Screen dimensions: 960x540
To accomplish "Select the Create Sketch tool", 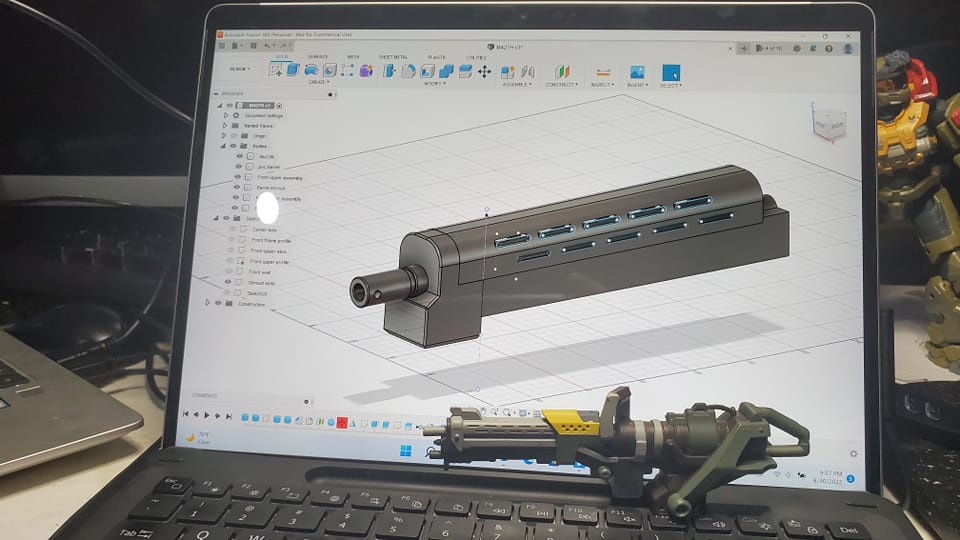I will click(x=276, y=70).
